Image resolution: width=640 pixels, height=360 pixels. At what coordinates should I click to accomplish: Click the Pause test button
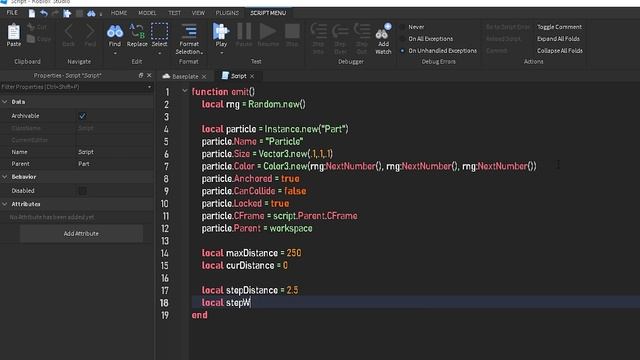click(244, 31)
